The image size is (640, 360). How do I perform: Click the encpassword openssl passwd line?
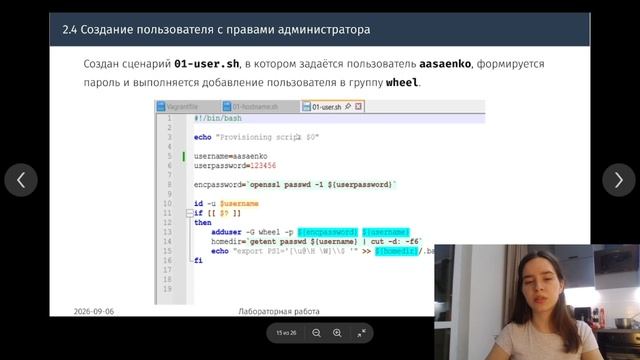(295, 184)
